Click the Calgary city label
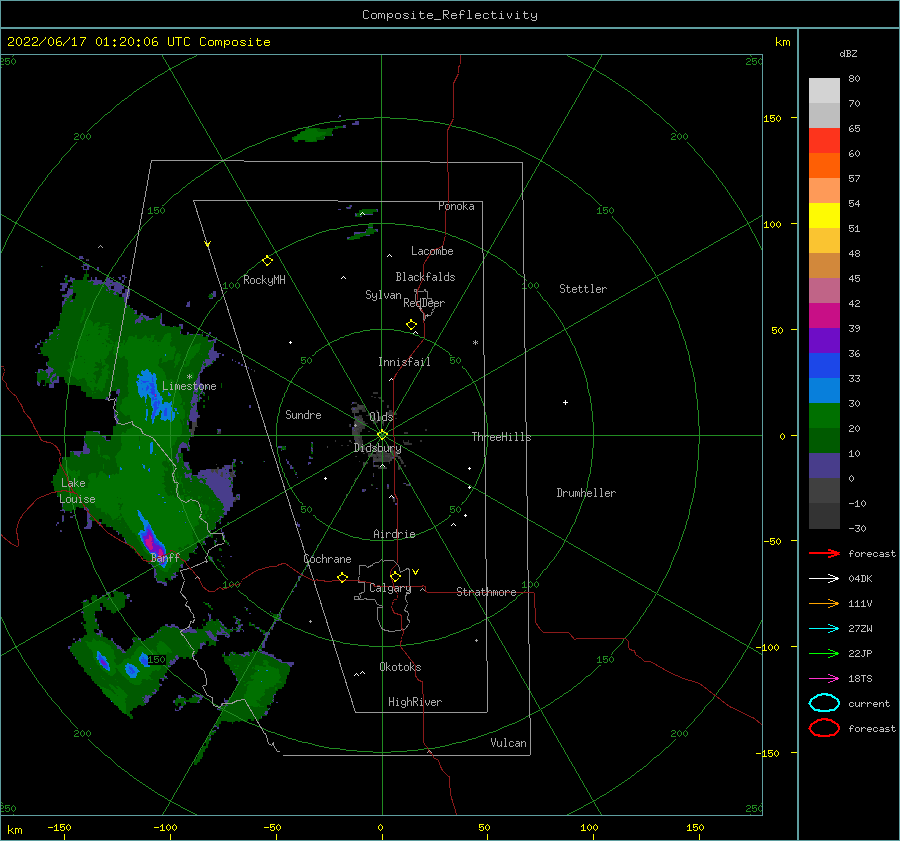The height and width of the screenshot is (841, 900). (390, 588)
